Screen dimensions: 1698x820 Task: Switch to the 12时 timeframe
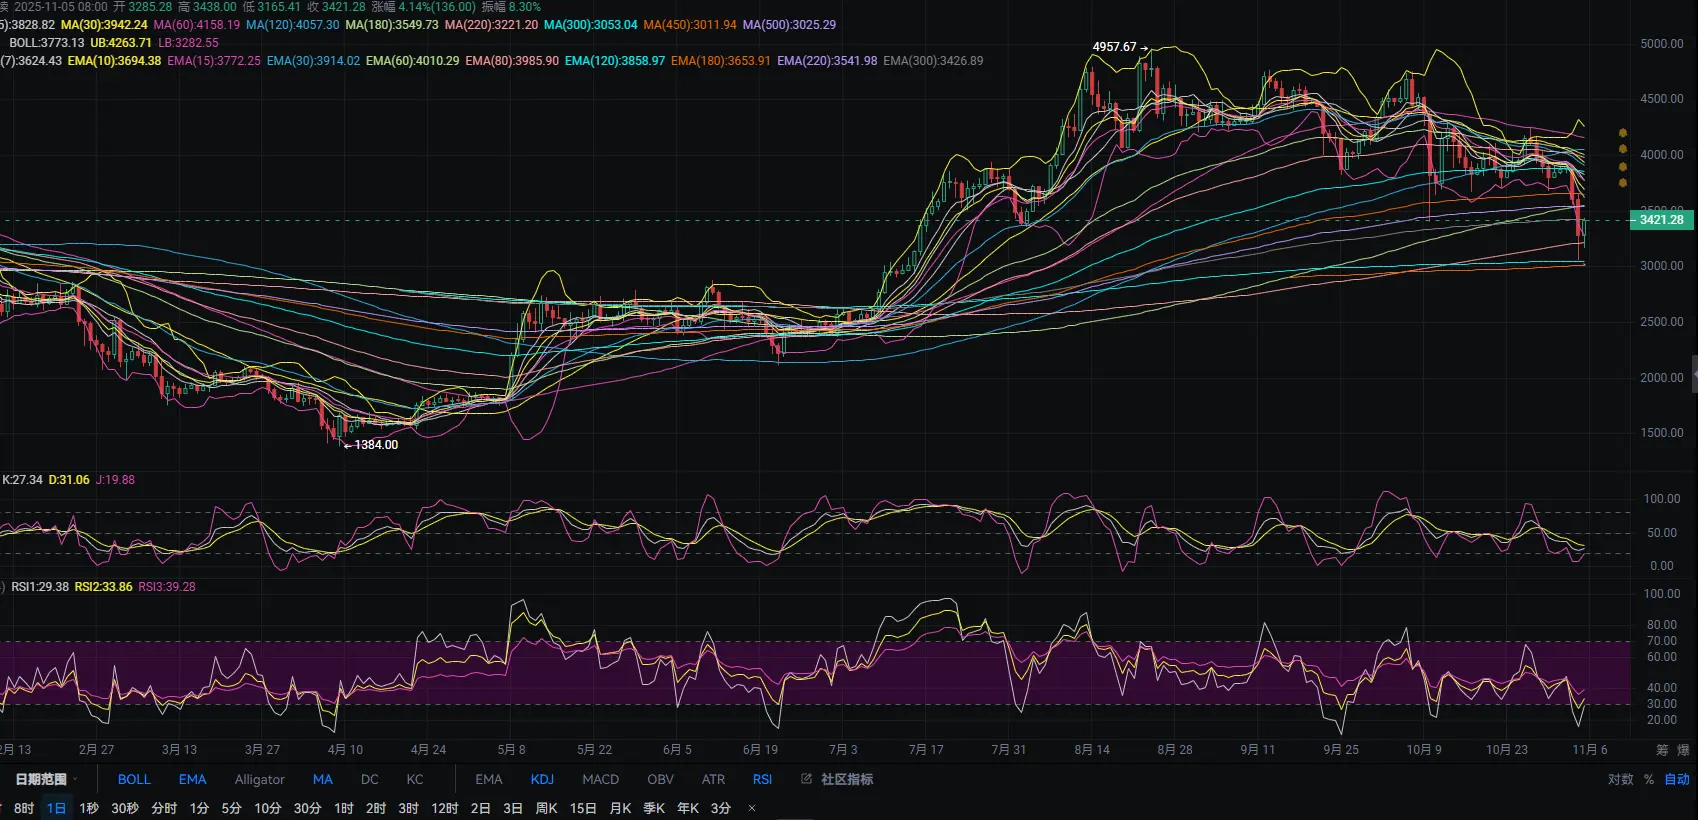445,808
